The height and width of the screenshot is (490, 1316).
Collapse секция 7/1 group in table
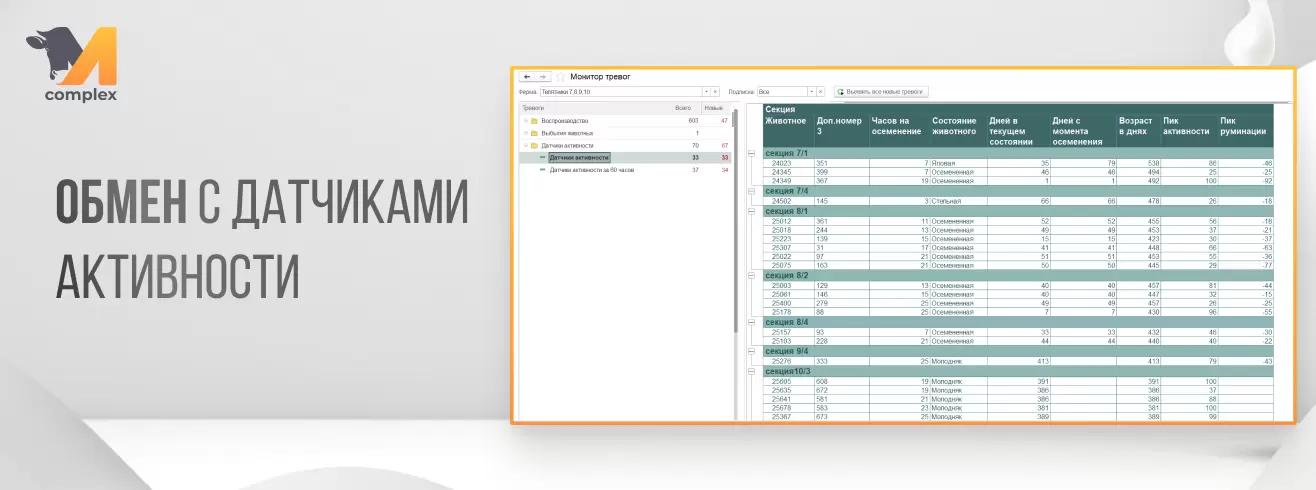(752, 153)
